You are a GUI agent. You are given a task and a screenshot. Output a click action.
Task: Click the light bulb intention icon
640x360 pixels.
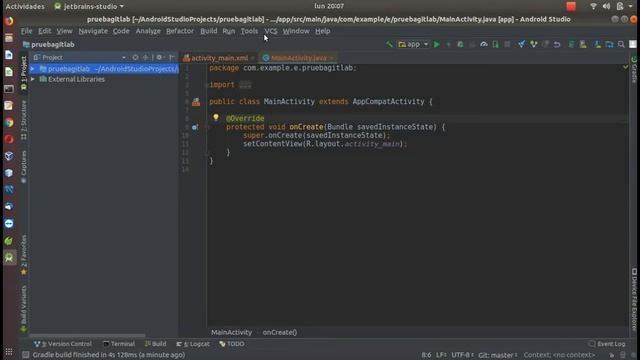216,118
